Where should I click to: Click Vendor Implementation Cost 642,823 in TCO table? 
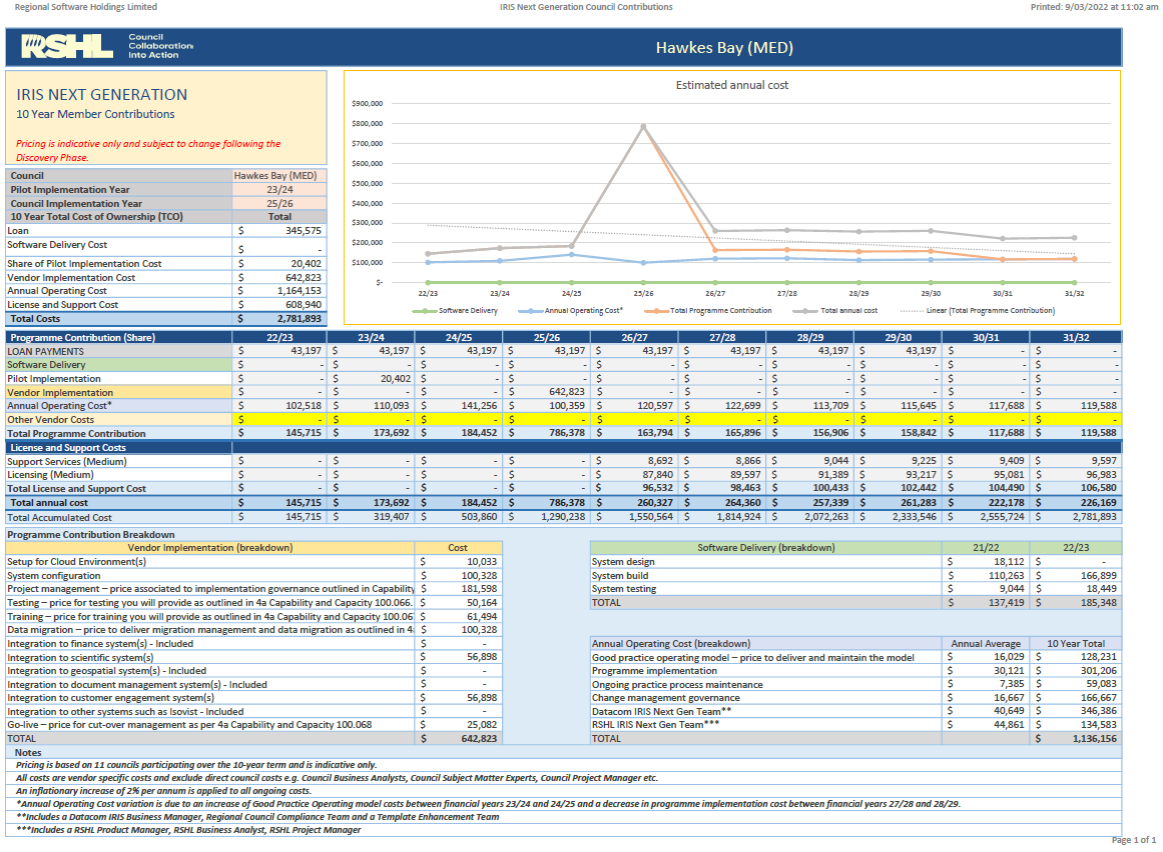[x=303, y=277]
